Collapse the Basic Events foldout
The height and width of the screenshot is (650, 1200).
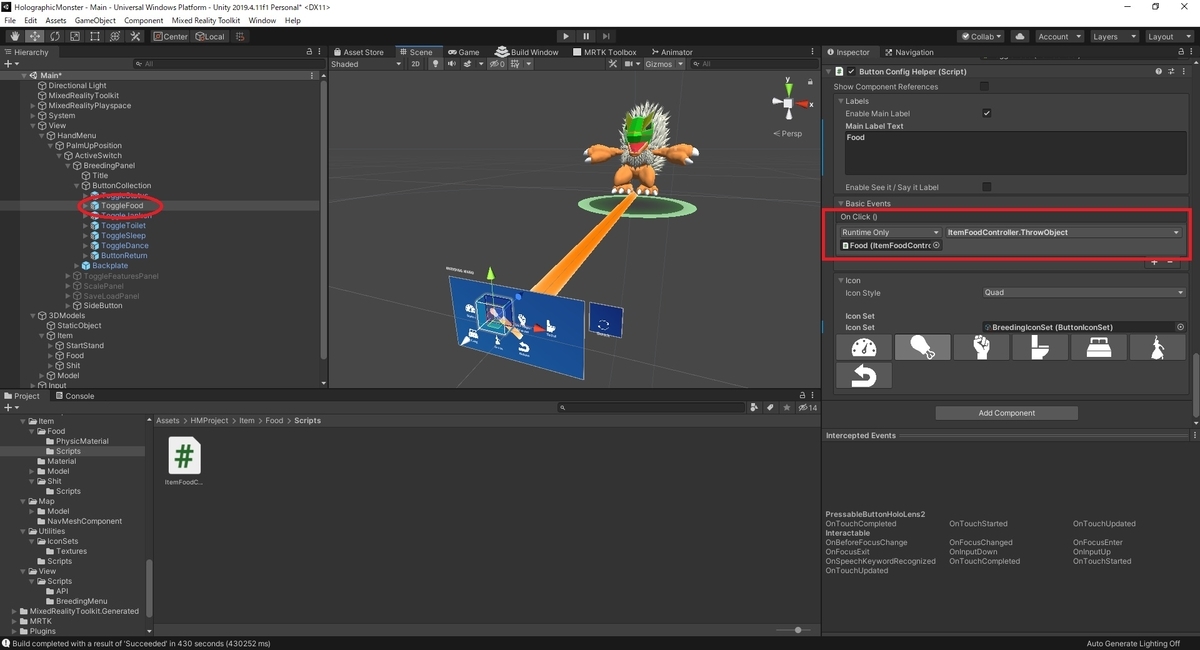[x=842, y=203]
